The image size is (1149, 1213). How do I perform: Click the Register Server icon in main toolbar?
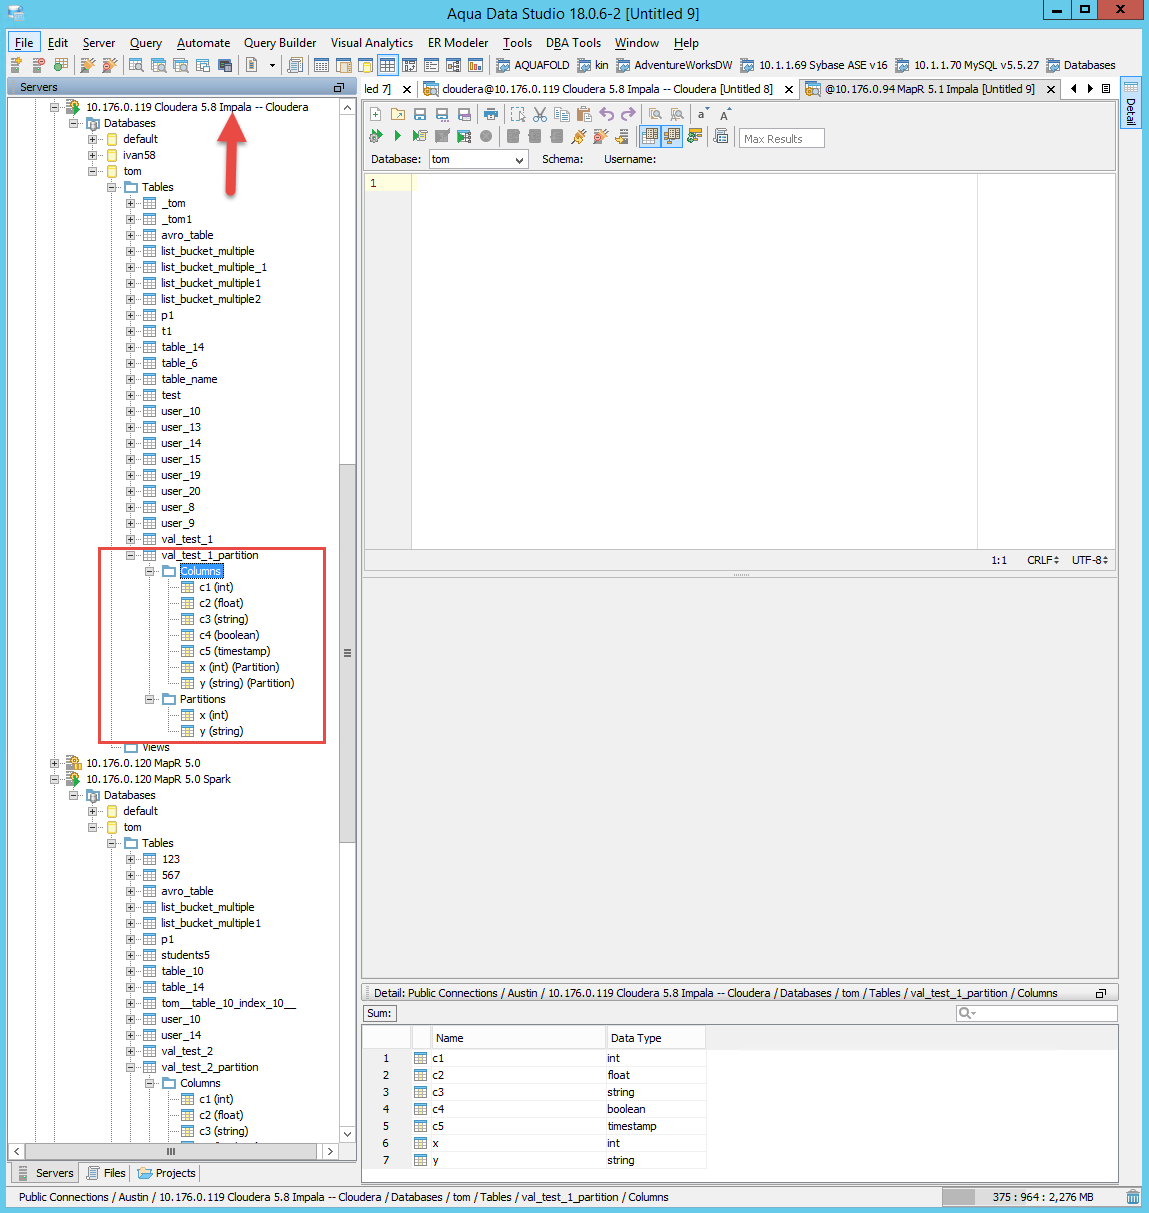click(16, 65)
